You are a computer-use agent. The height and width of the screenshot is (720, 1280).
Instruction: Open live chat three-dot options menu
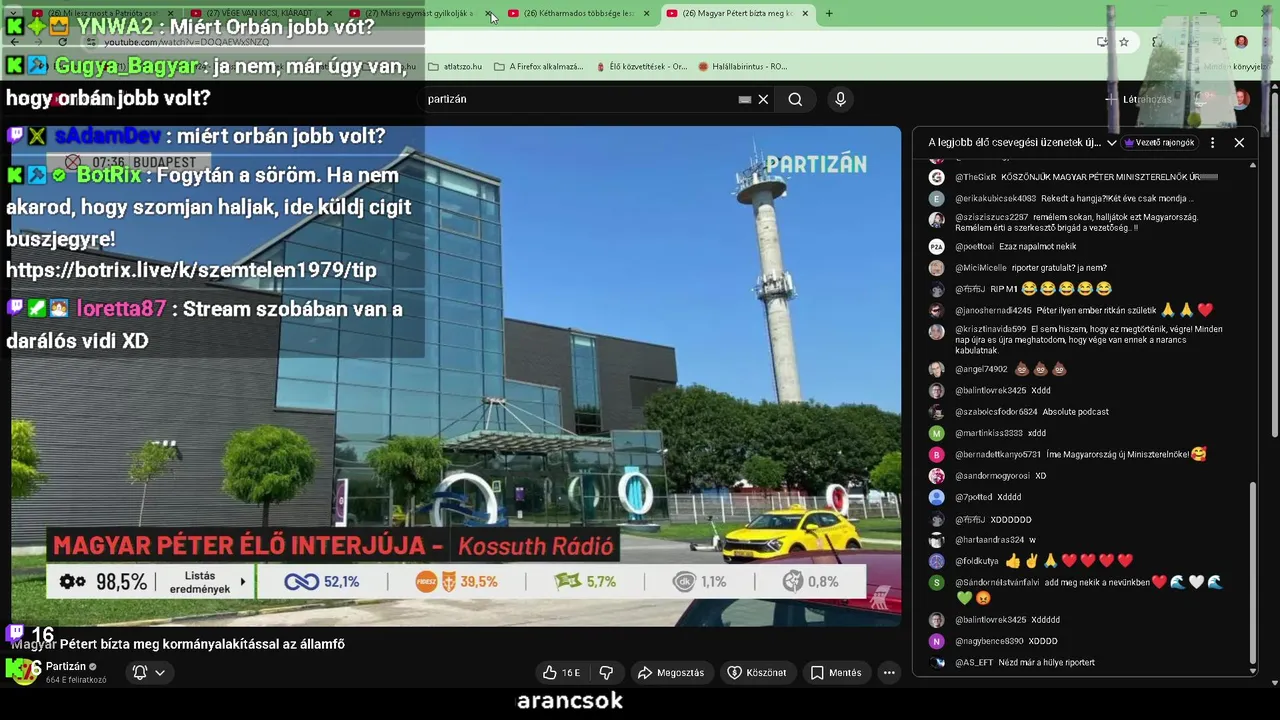point(1212,142)
